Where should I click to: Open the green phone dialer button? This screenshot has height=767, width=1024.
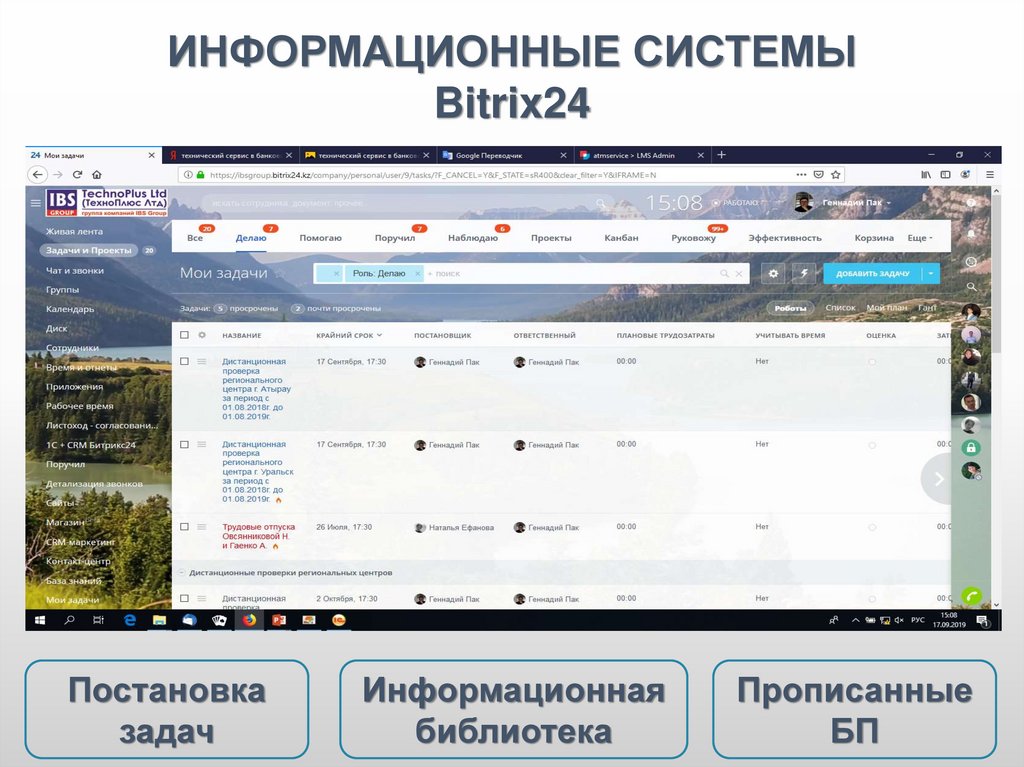pos(972,595)
